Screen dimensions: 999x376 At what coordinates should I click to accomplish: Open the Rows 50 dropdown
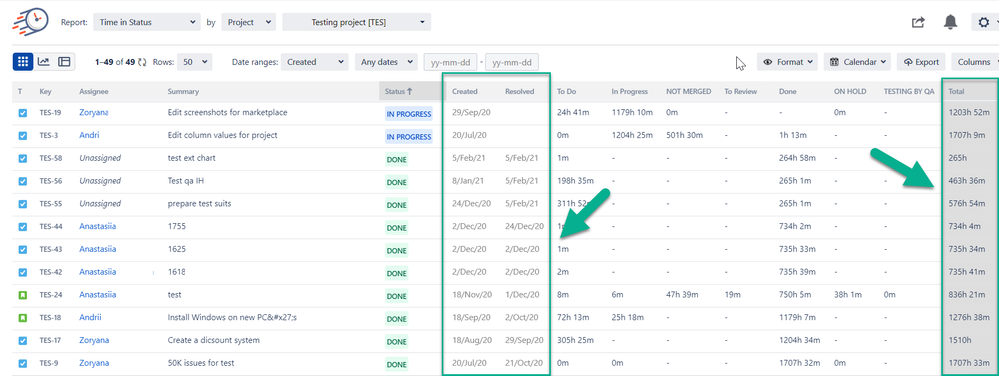coord(194,62)
